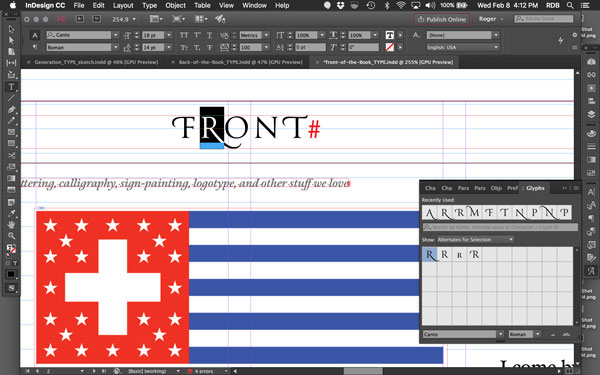Screen dimensions: 600x375
Task: Select the Zoom magnifier tool
Action: (11, 236)
